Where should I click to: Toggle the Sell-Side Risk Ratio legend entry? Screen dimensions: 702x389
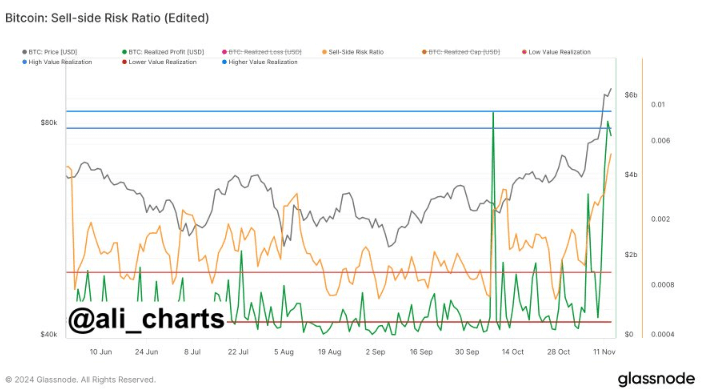pos(353,52)
